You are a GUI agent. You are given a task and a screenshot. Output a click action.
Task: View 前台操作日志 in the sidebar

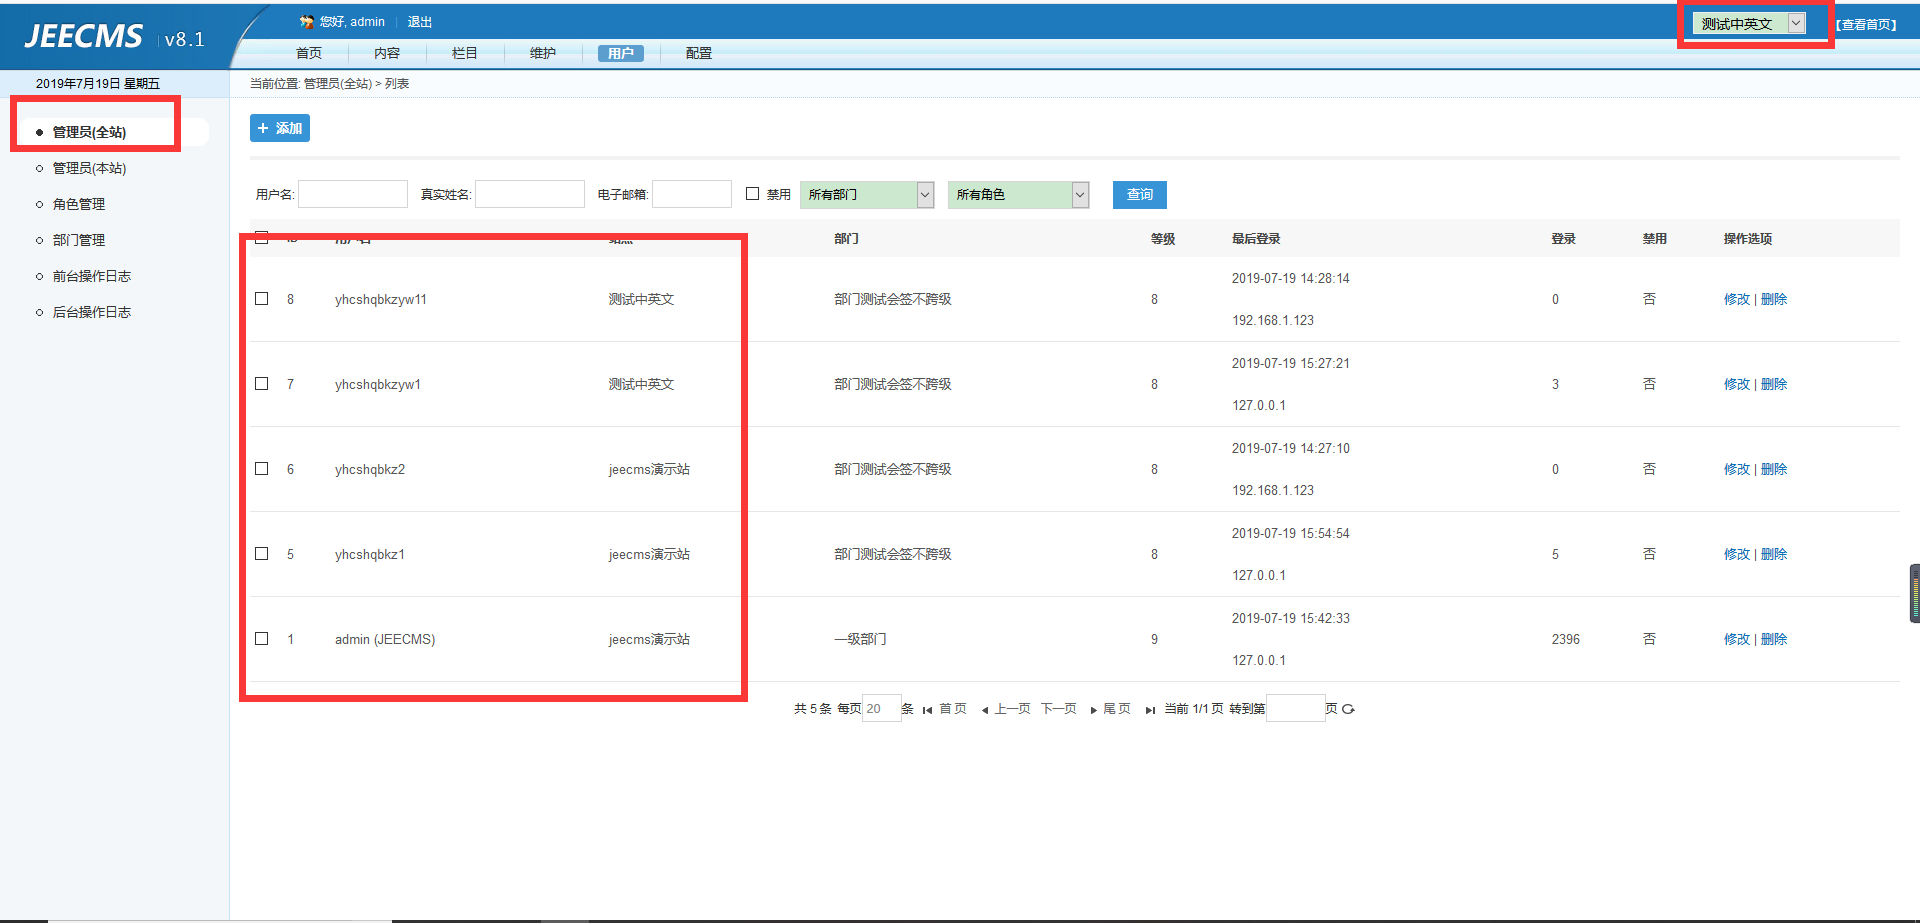[x=92, y=276]
